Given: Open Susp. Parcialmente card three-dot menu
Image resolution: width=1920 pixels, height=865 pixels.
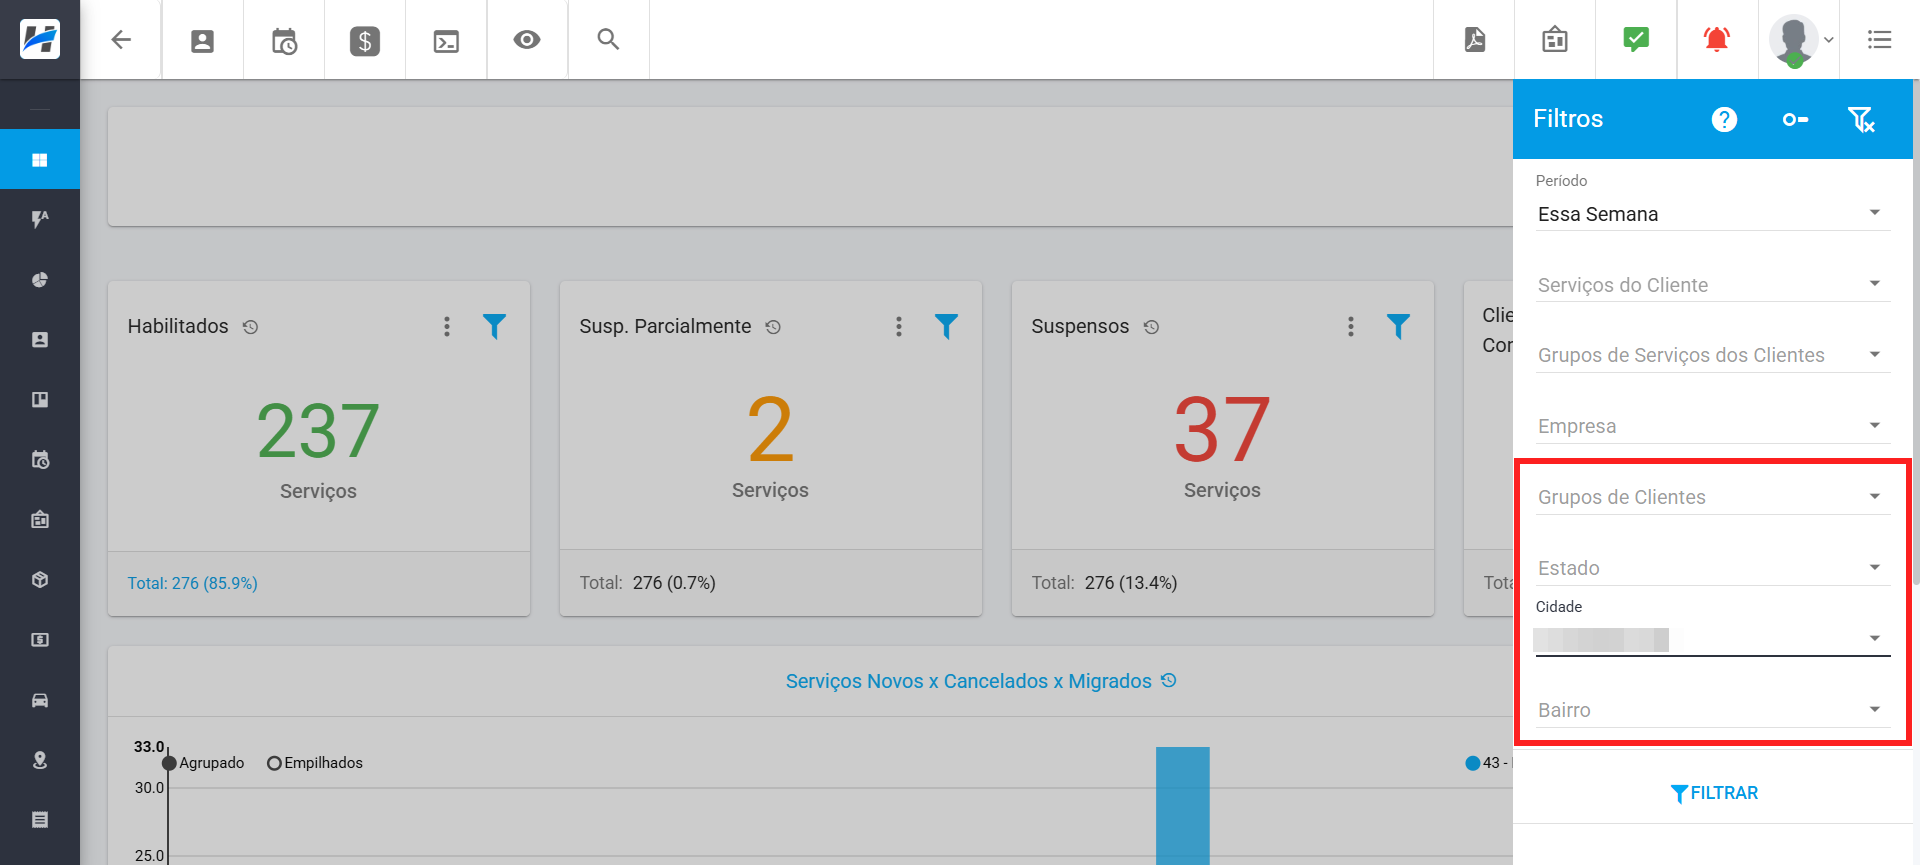Looking at the screenshot, I should tap(899, 326).
